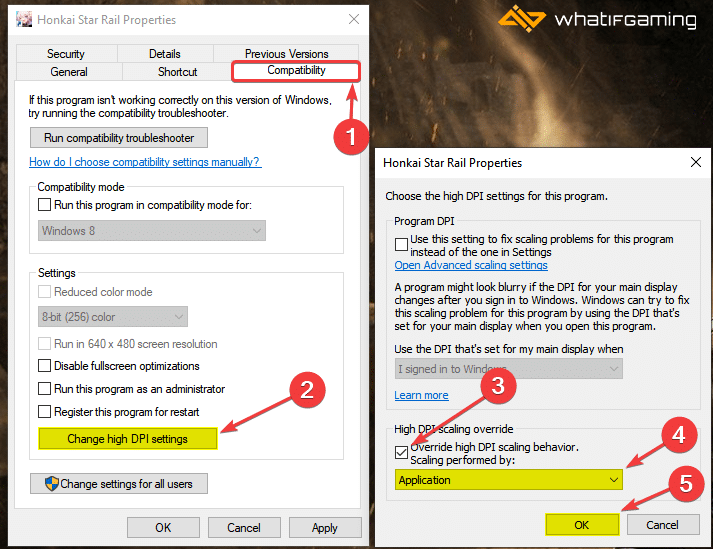
Task: Go to the General tab
Action: click(x=69, y=72)
